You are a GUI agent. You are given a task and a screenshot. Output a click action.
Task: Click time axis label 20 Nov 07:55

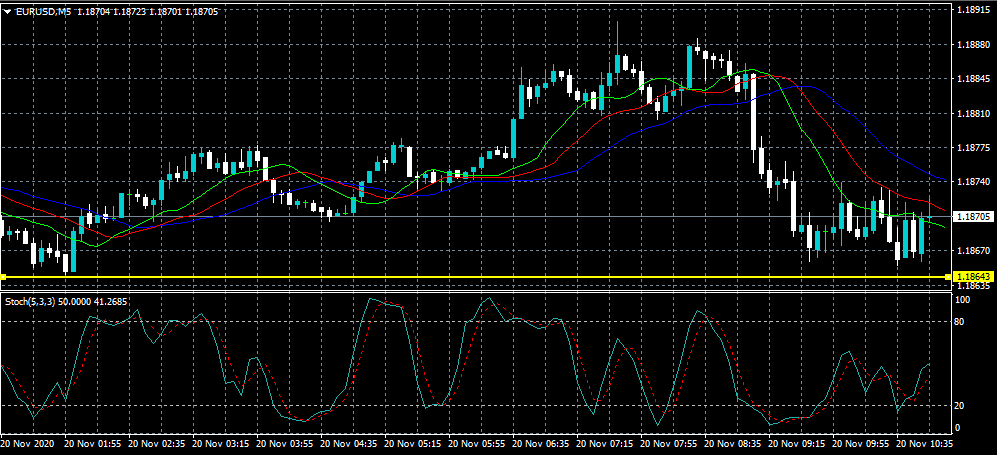tap(669, 442)
